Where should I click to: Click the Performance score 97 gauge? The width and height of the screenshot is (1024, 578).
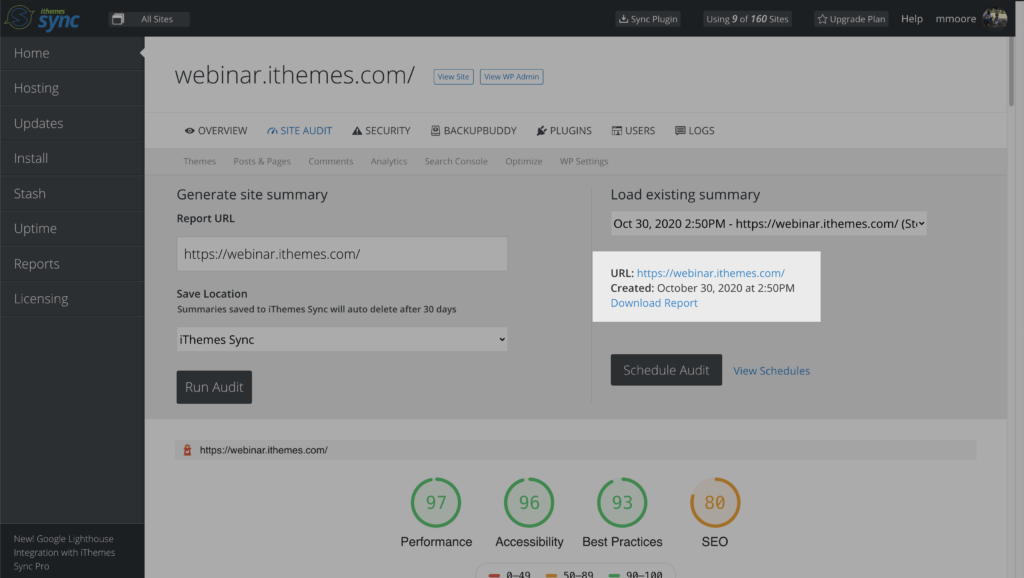[436, 502]
